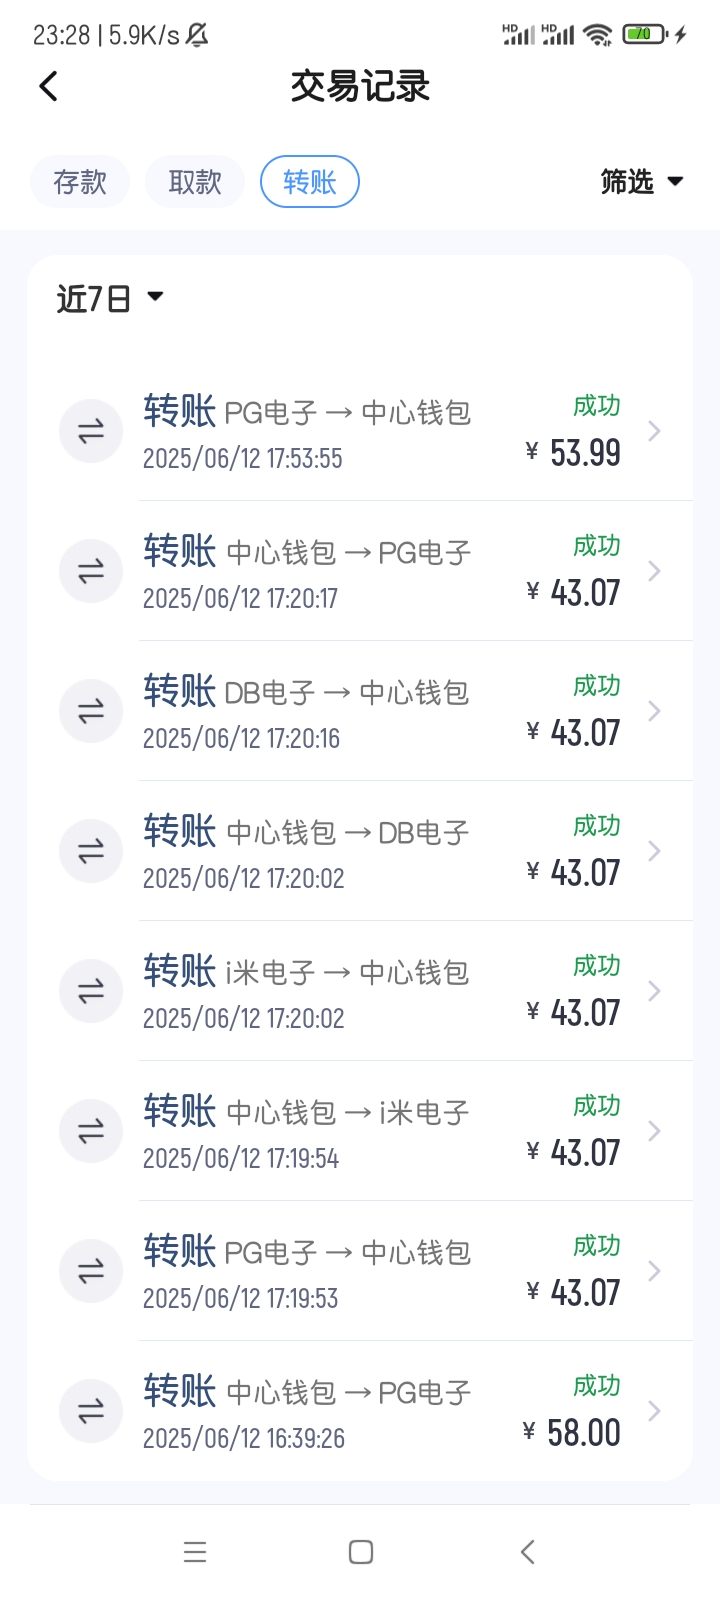Image resolution: width=720 pixels, height=1600 pixels.
Task: Tap transfer icon for 17:19:54 i米电子 record
Action: [x=91, y=1131]
